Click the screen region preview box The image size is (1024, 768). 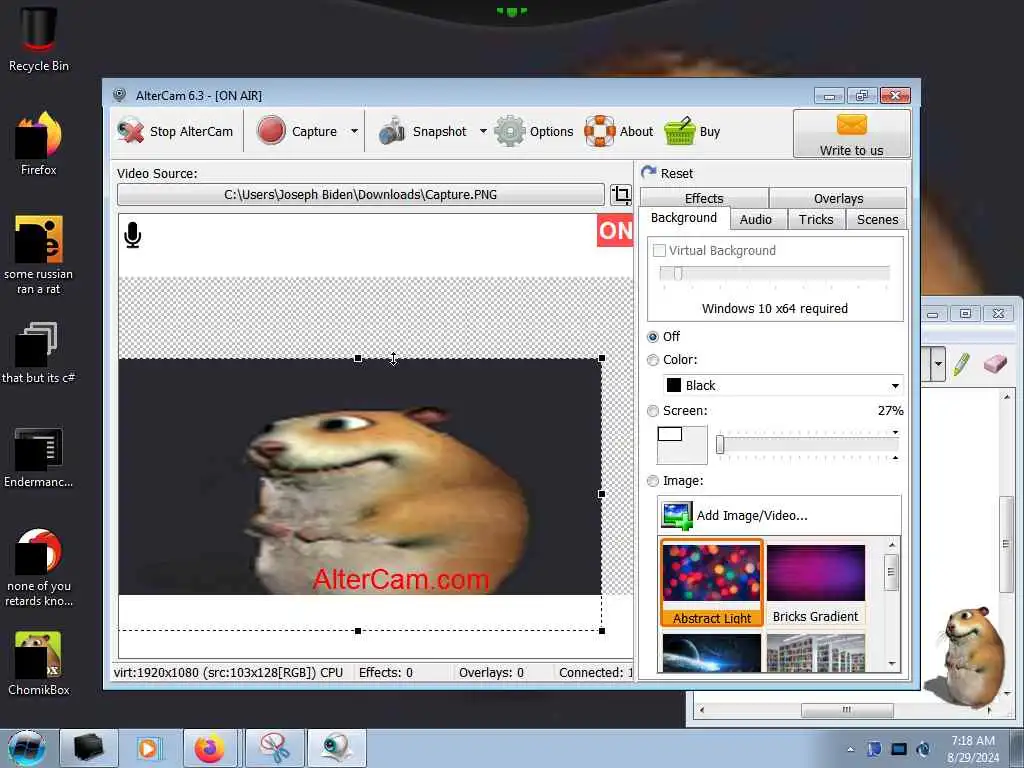(682, 445)
